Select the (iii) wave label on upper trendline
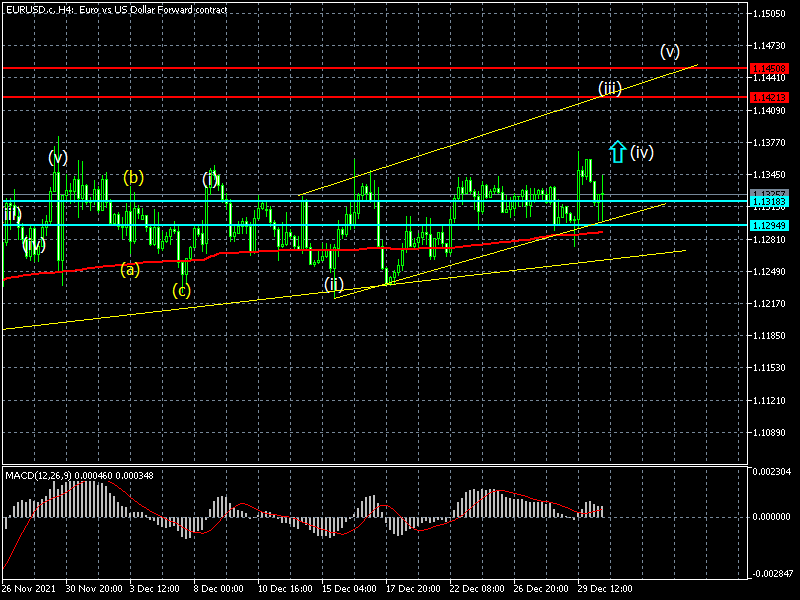 click(x=610, y=88)
